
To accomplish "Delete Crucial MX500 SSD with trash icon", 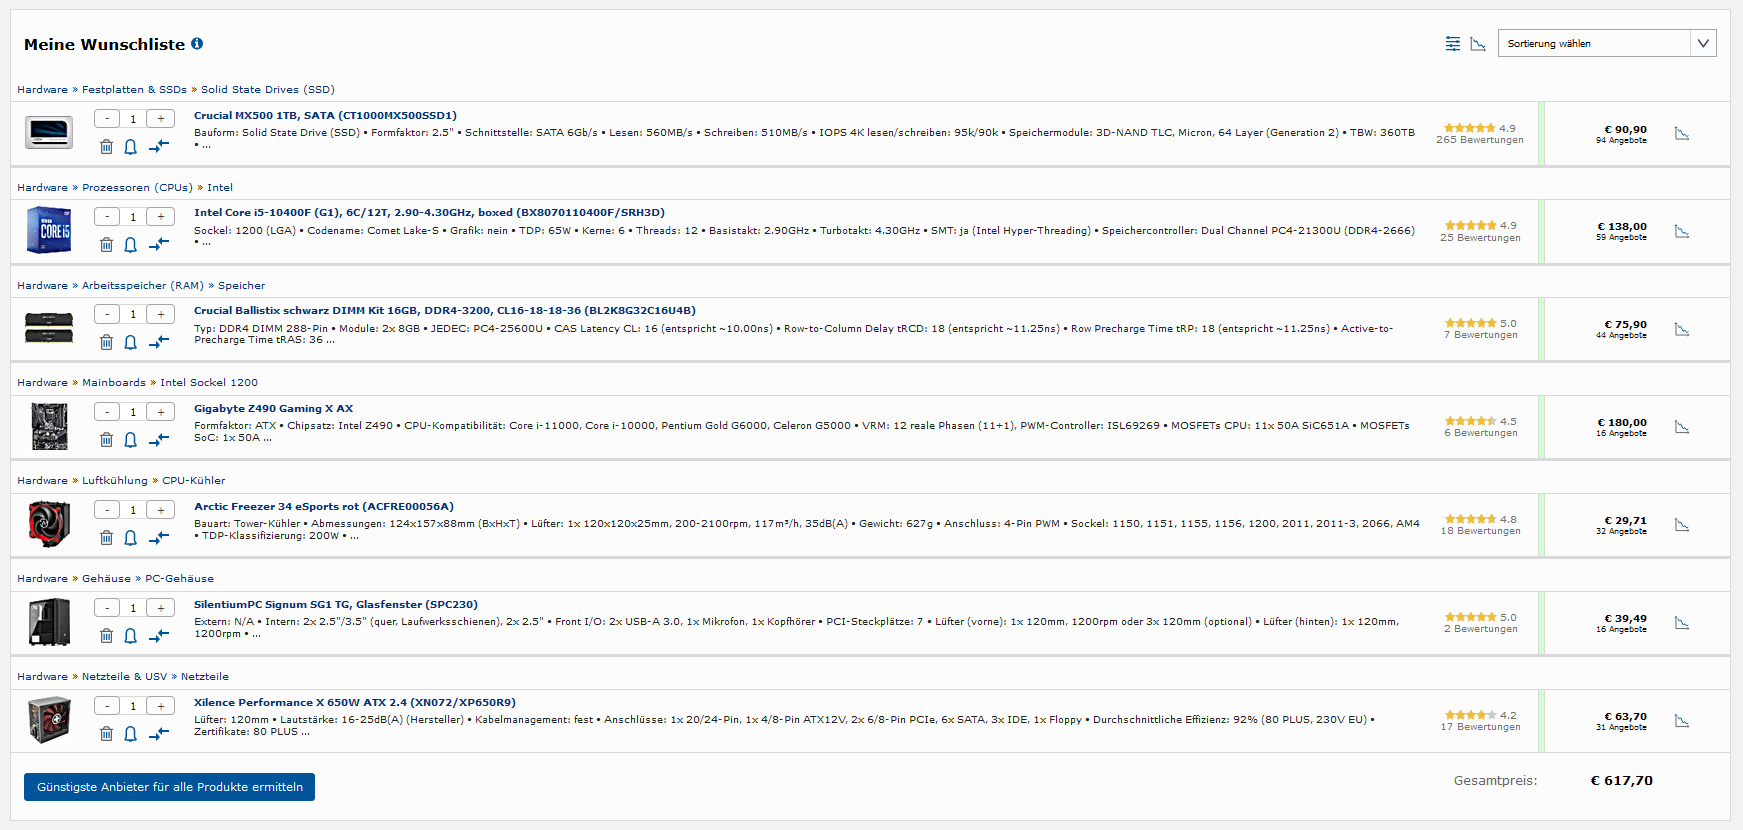I will click(106, 147).
